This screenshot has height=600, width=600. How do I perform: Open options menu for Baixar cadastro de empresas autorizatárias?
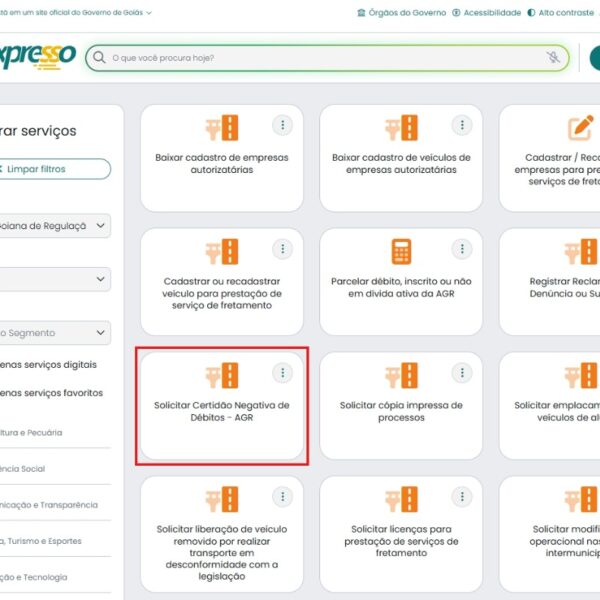coord(282,125)
